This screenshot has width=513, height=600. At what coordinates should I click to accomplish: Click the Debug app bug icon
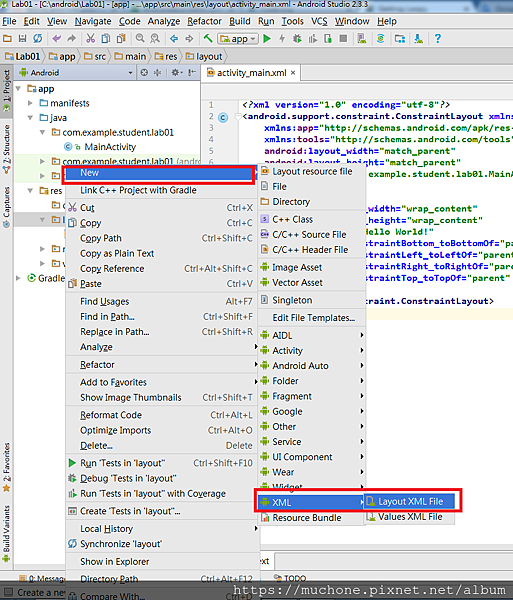[x=297, y=39]
